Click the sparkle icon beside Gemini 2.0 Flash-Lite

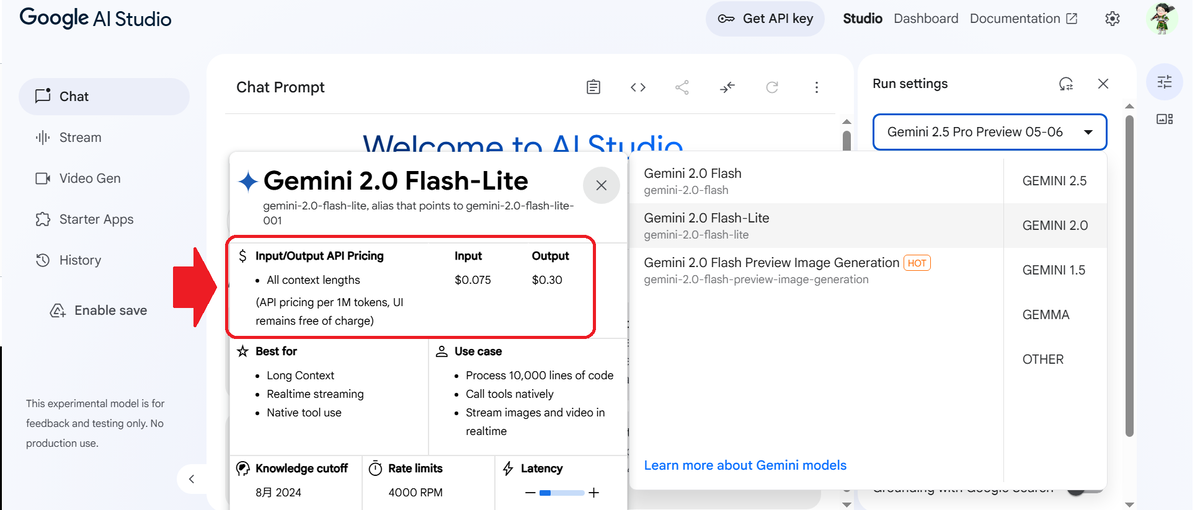click(x=248, y=181)
